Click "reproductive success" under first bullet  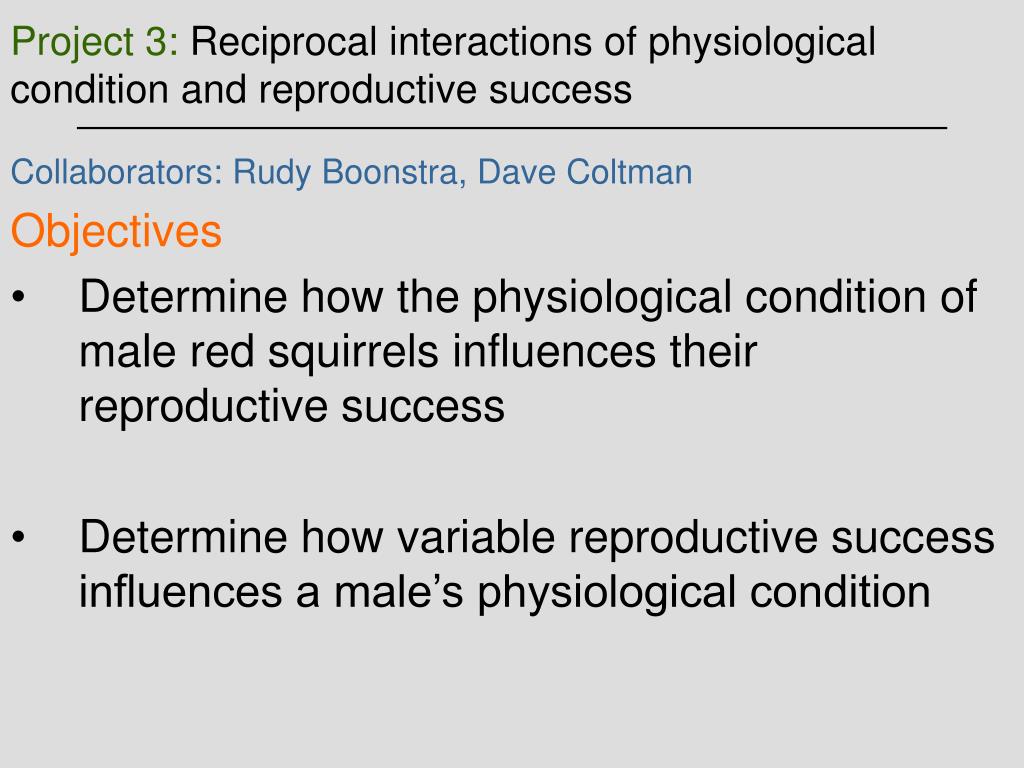point(292,408)
